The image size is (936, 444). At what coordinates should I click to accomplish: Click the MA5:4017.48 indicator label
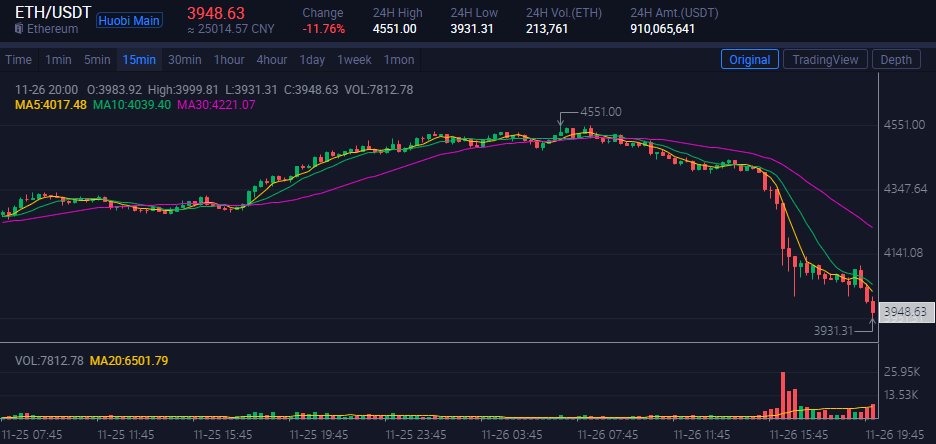click(x=51, y=104)
